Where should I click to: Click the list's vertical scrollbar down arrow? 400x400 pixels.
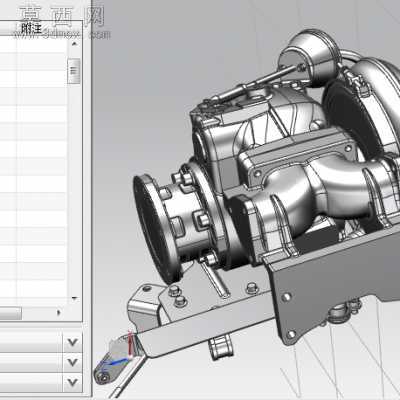74,298
